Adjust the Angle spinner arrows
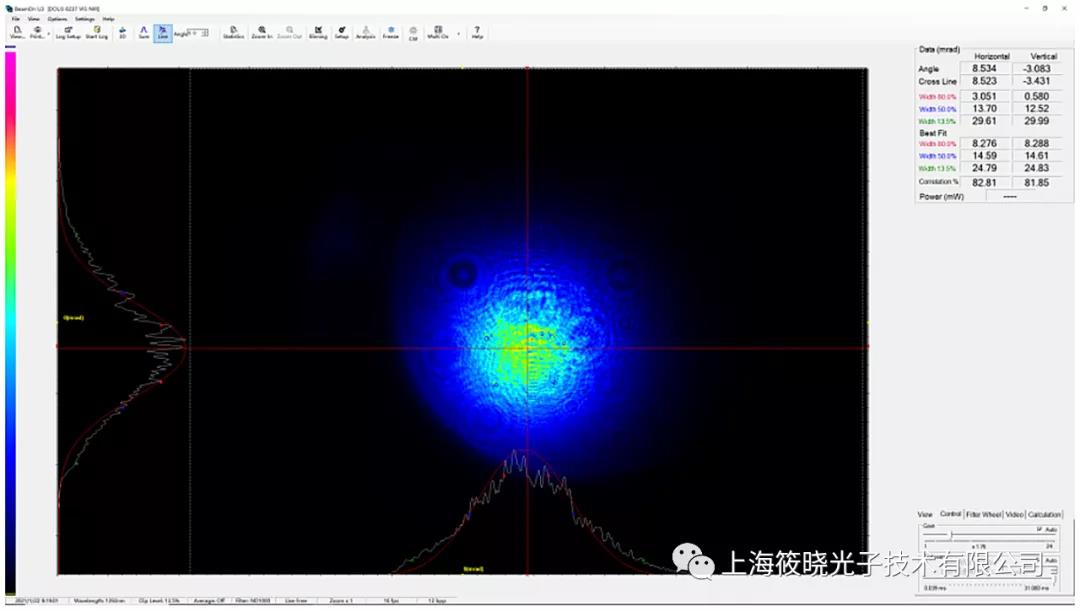The width and height of the screenshot is (1080, 612). click(206, 32)
